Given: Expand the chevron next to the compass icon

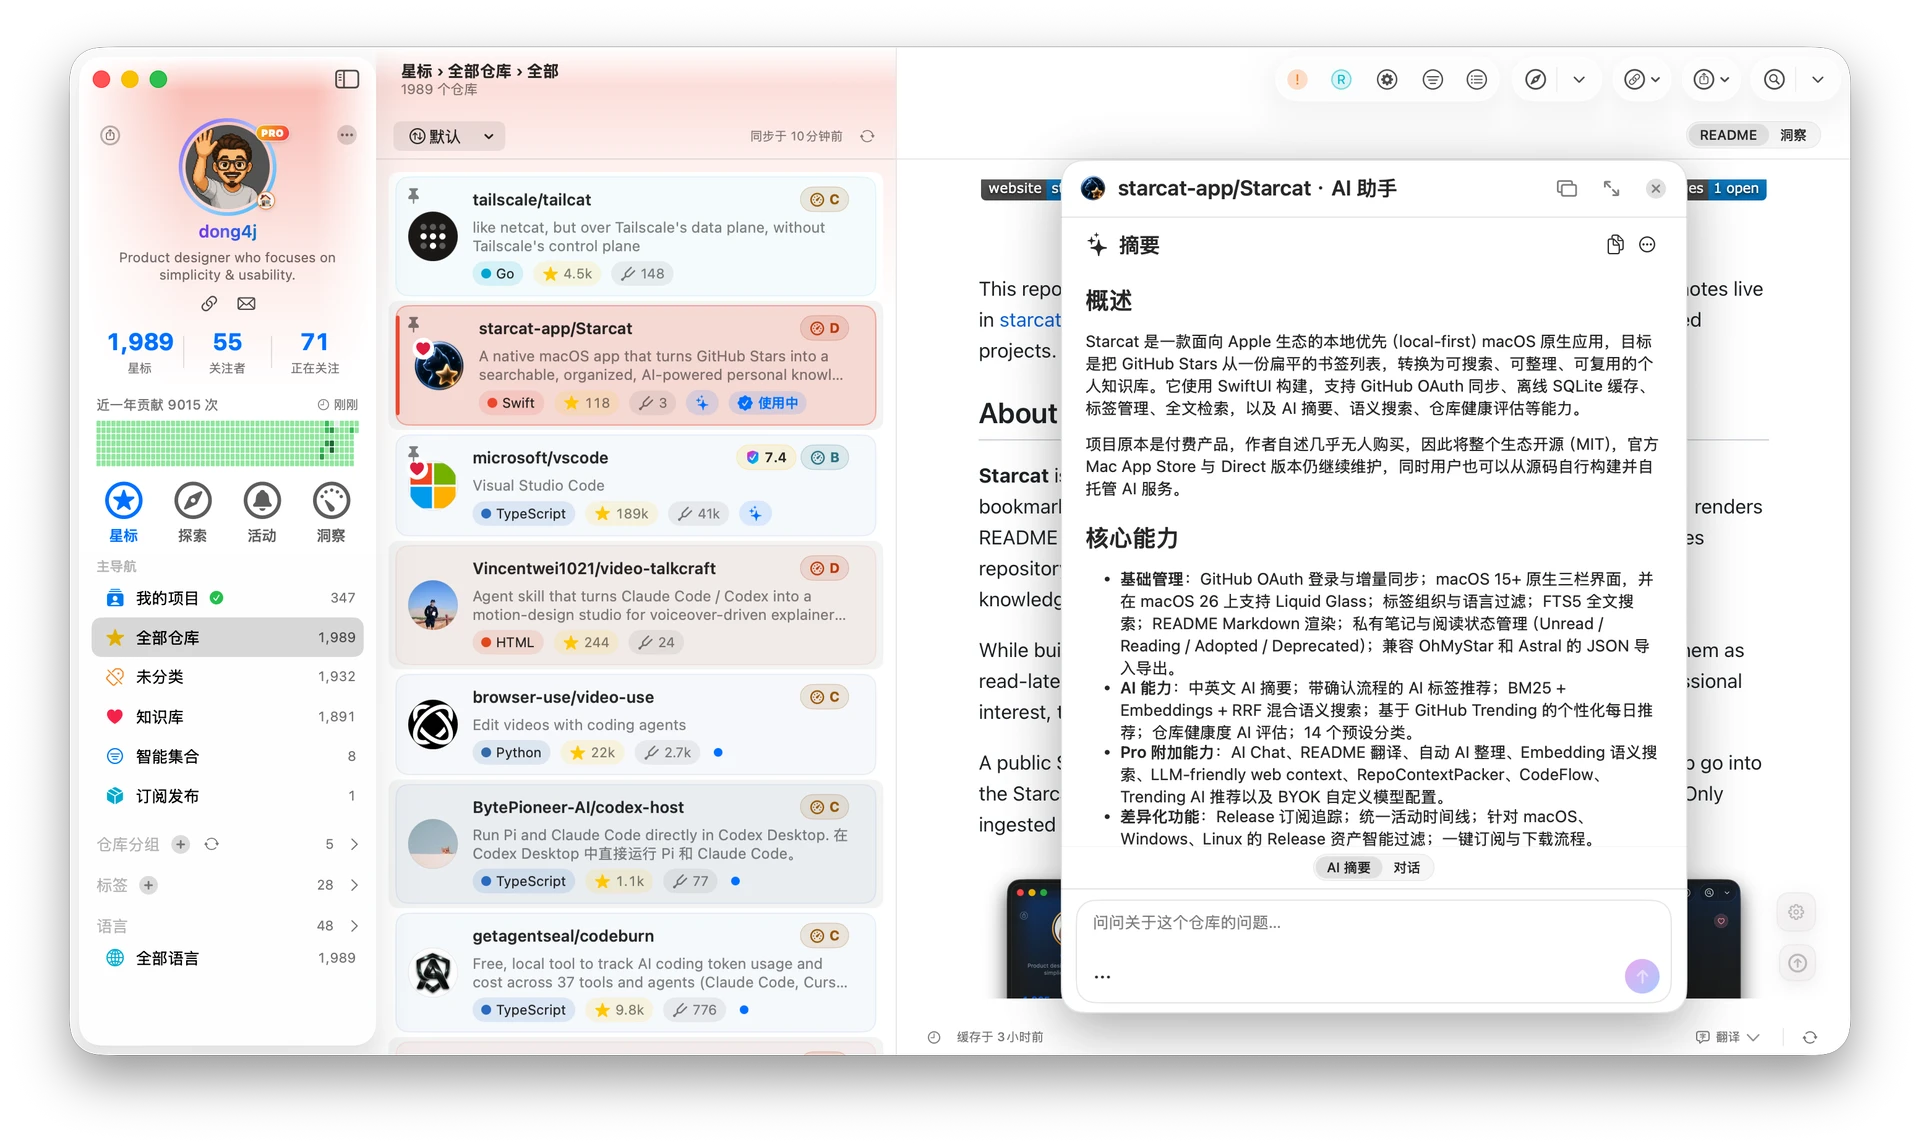Looking at the screenshot, I should (x=1579, y=80).
